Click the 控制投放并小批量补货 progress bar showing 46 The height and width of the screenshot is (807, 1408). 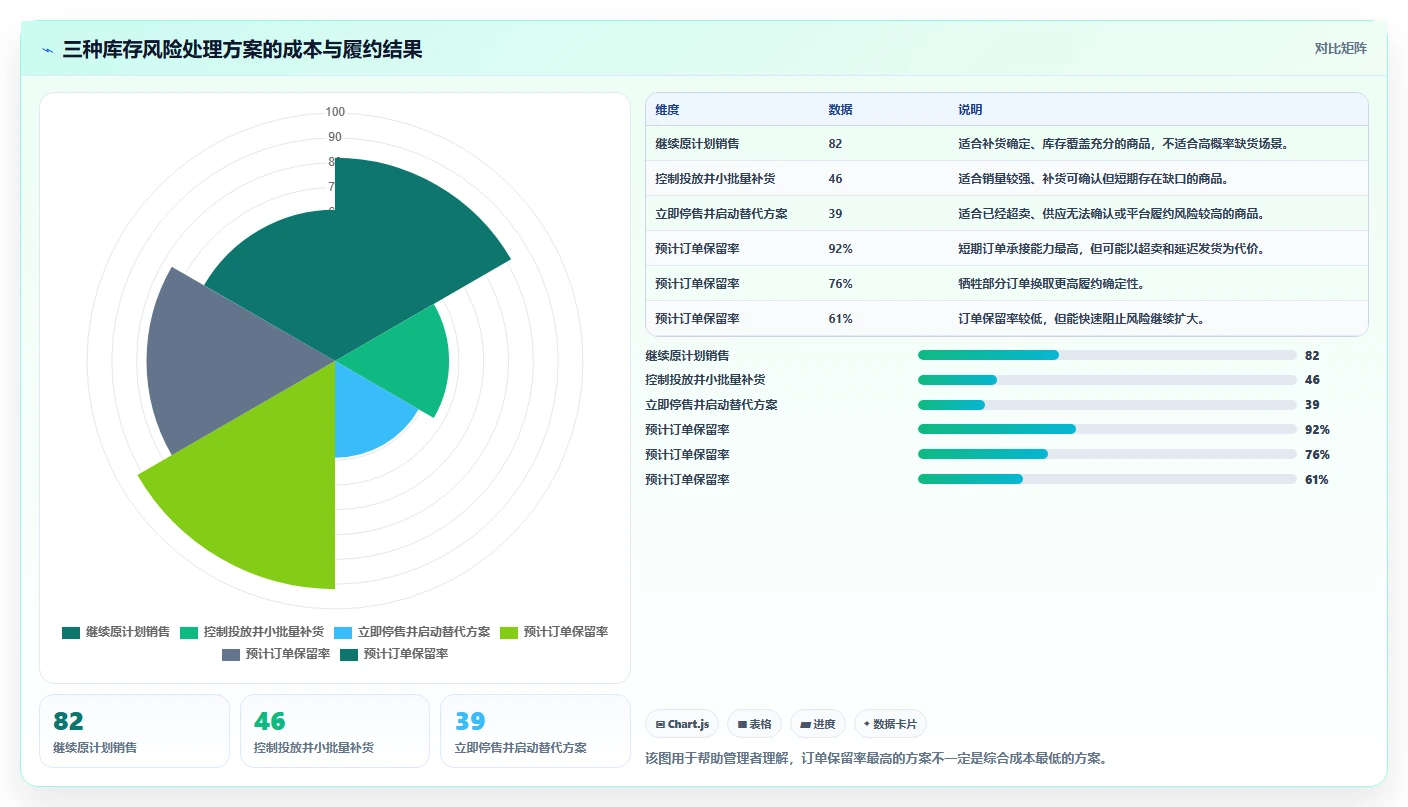click(1107, 380)
